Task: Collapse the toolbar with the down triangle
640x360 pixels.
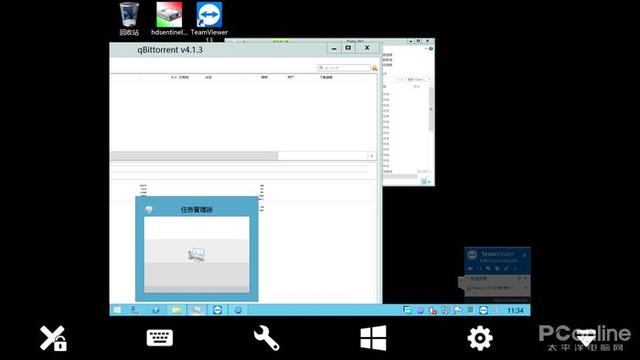Action: click(587, 338)
